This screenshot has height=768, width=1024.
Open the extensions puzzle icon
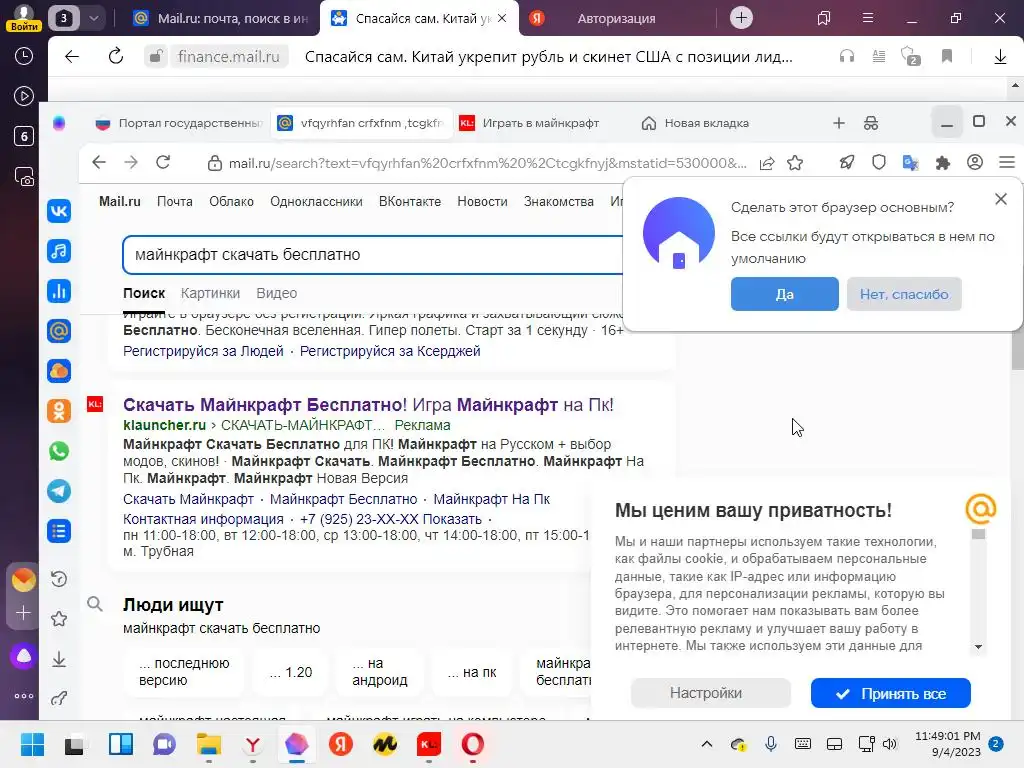click(942, 163)
